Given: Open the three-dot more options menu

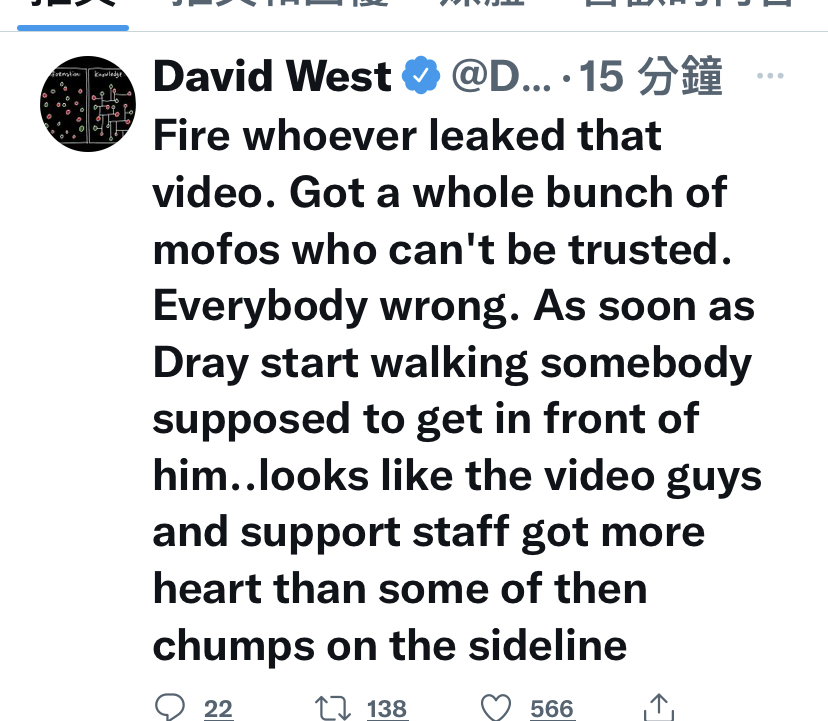Looking at the screenshot, I should 770,76.
